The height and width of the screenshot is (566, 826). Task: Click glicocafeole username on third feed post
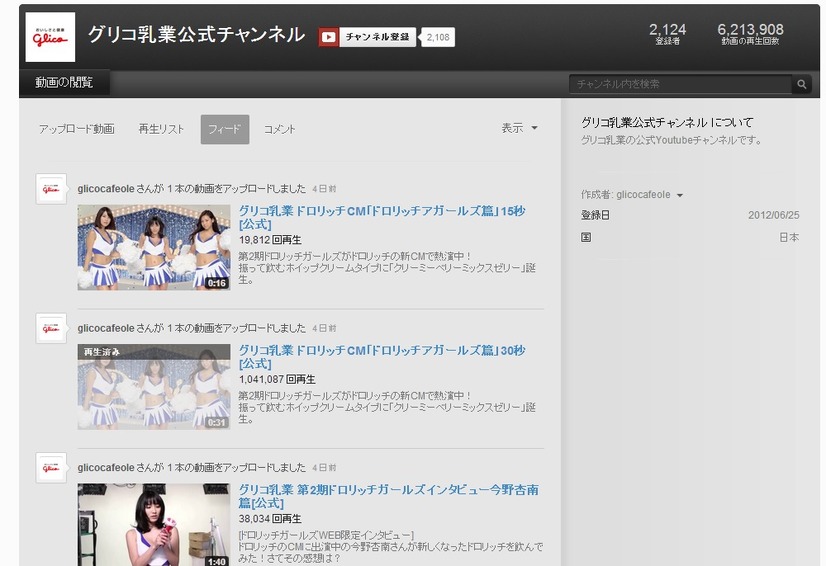click(106, 468)
